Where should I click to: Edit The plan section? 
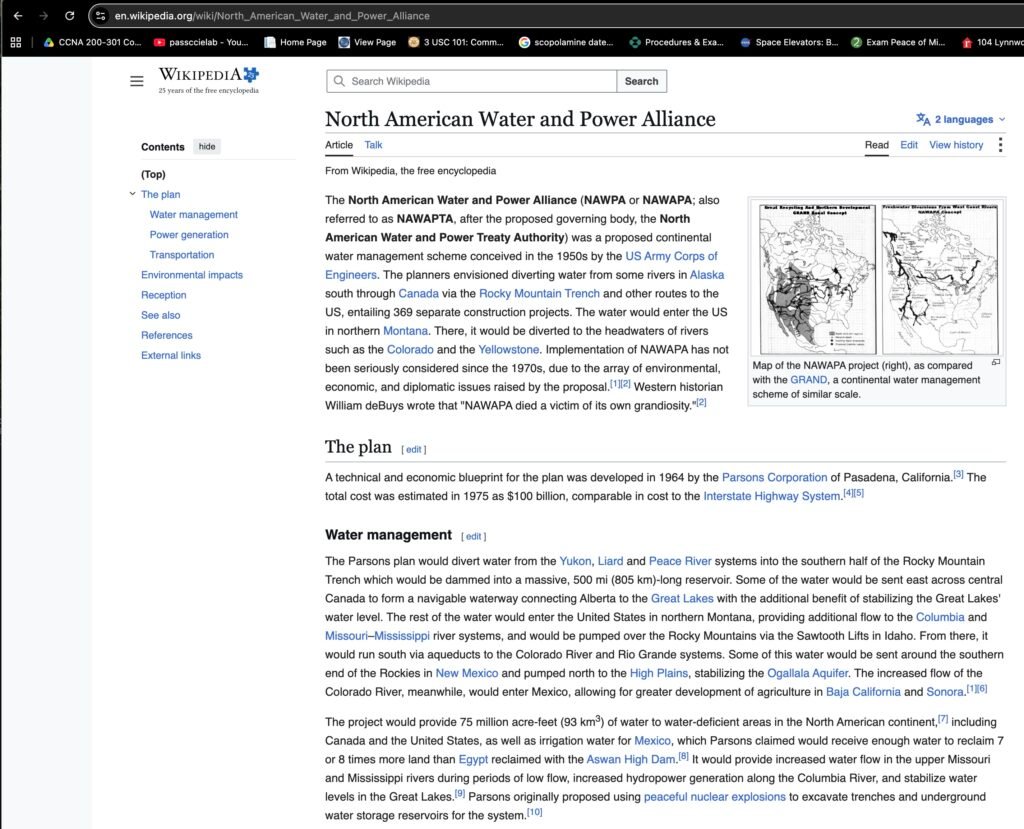point(413,449)
